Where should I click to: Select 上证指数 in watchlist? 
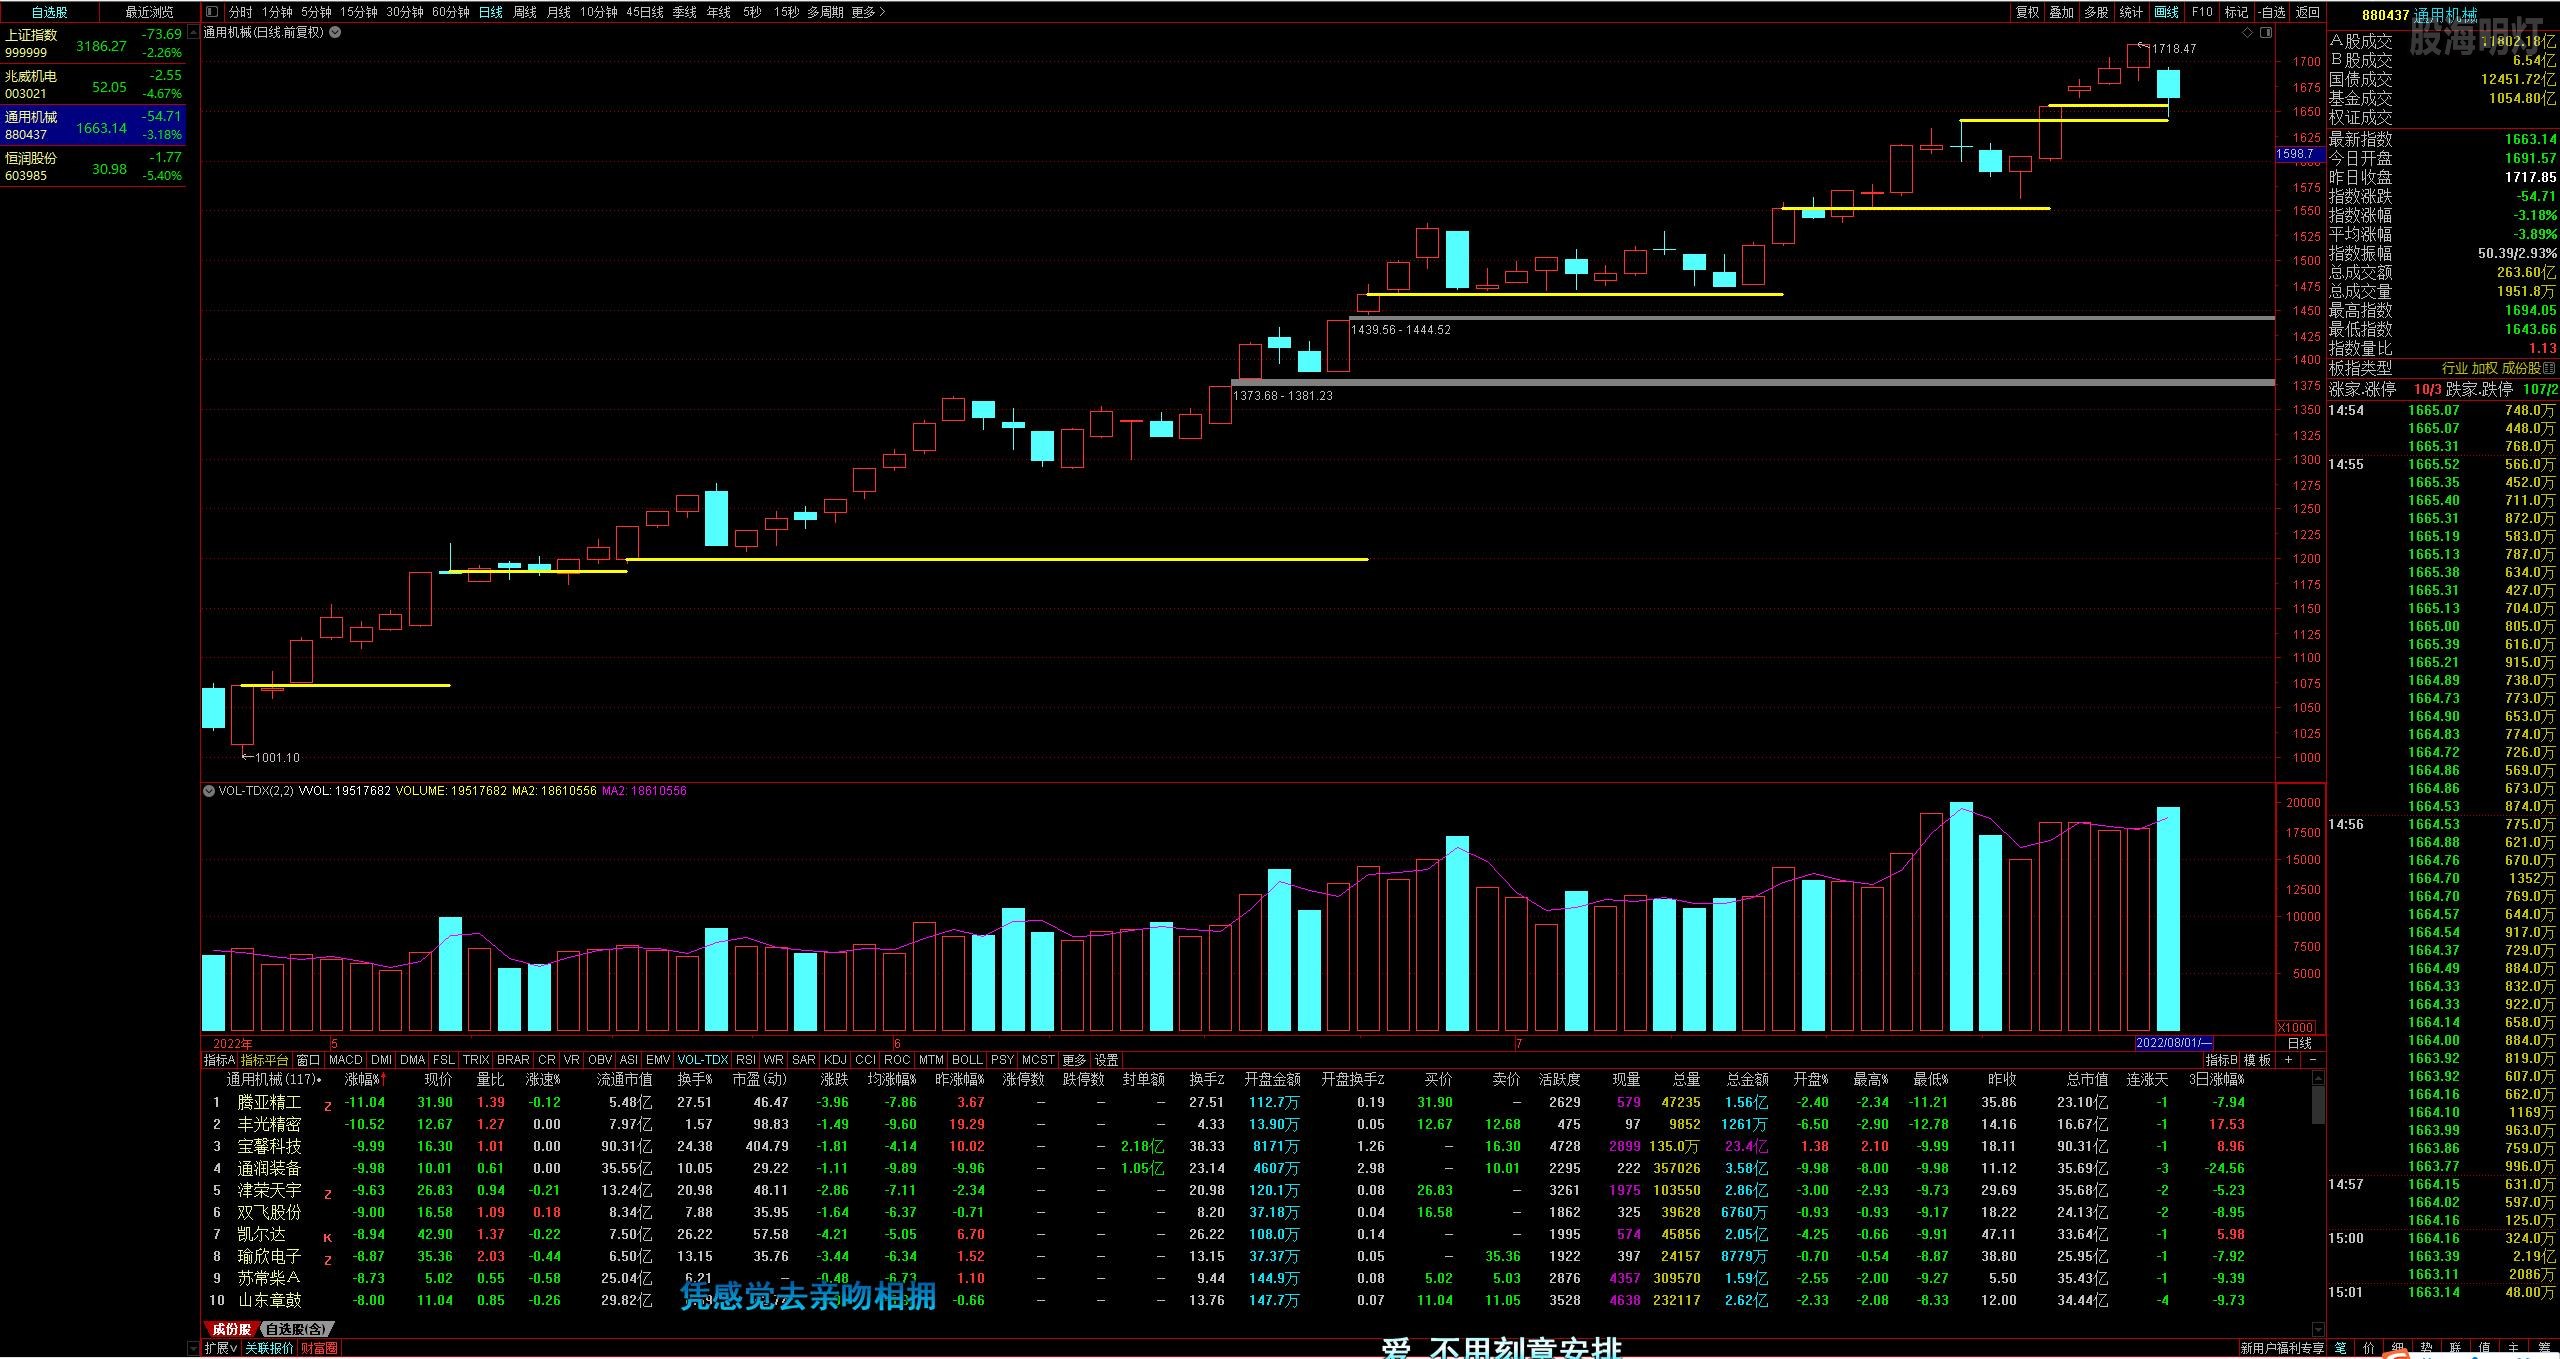[x=93, y=44]
